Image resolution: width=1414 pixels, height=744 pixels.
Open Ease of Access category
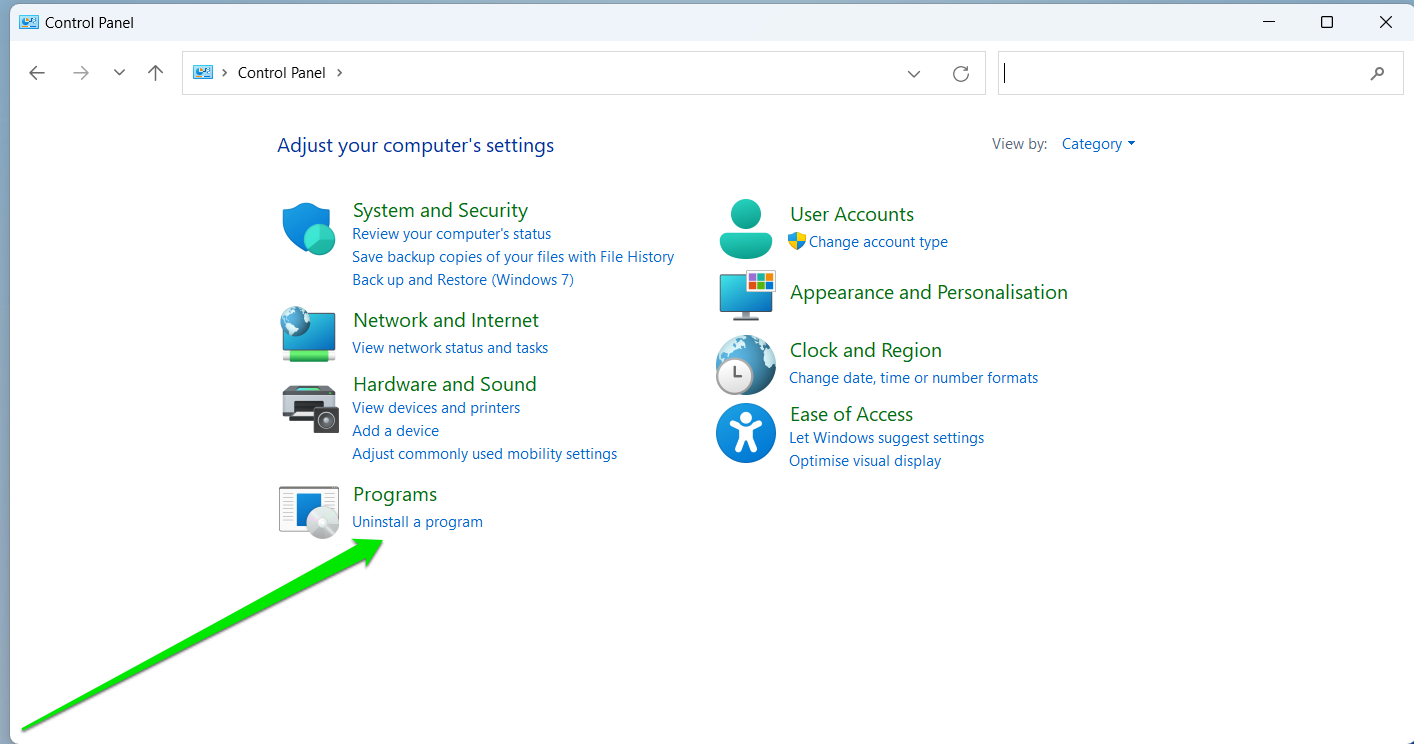tap(852, 414)
